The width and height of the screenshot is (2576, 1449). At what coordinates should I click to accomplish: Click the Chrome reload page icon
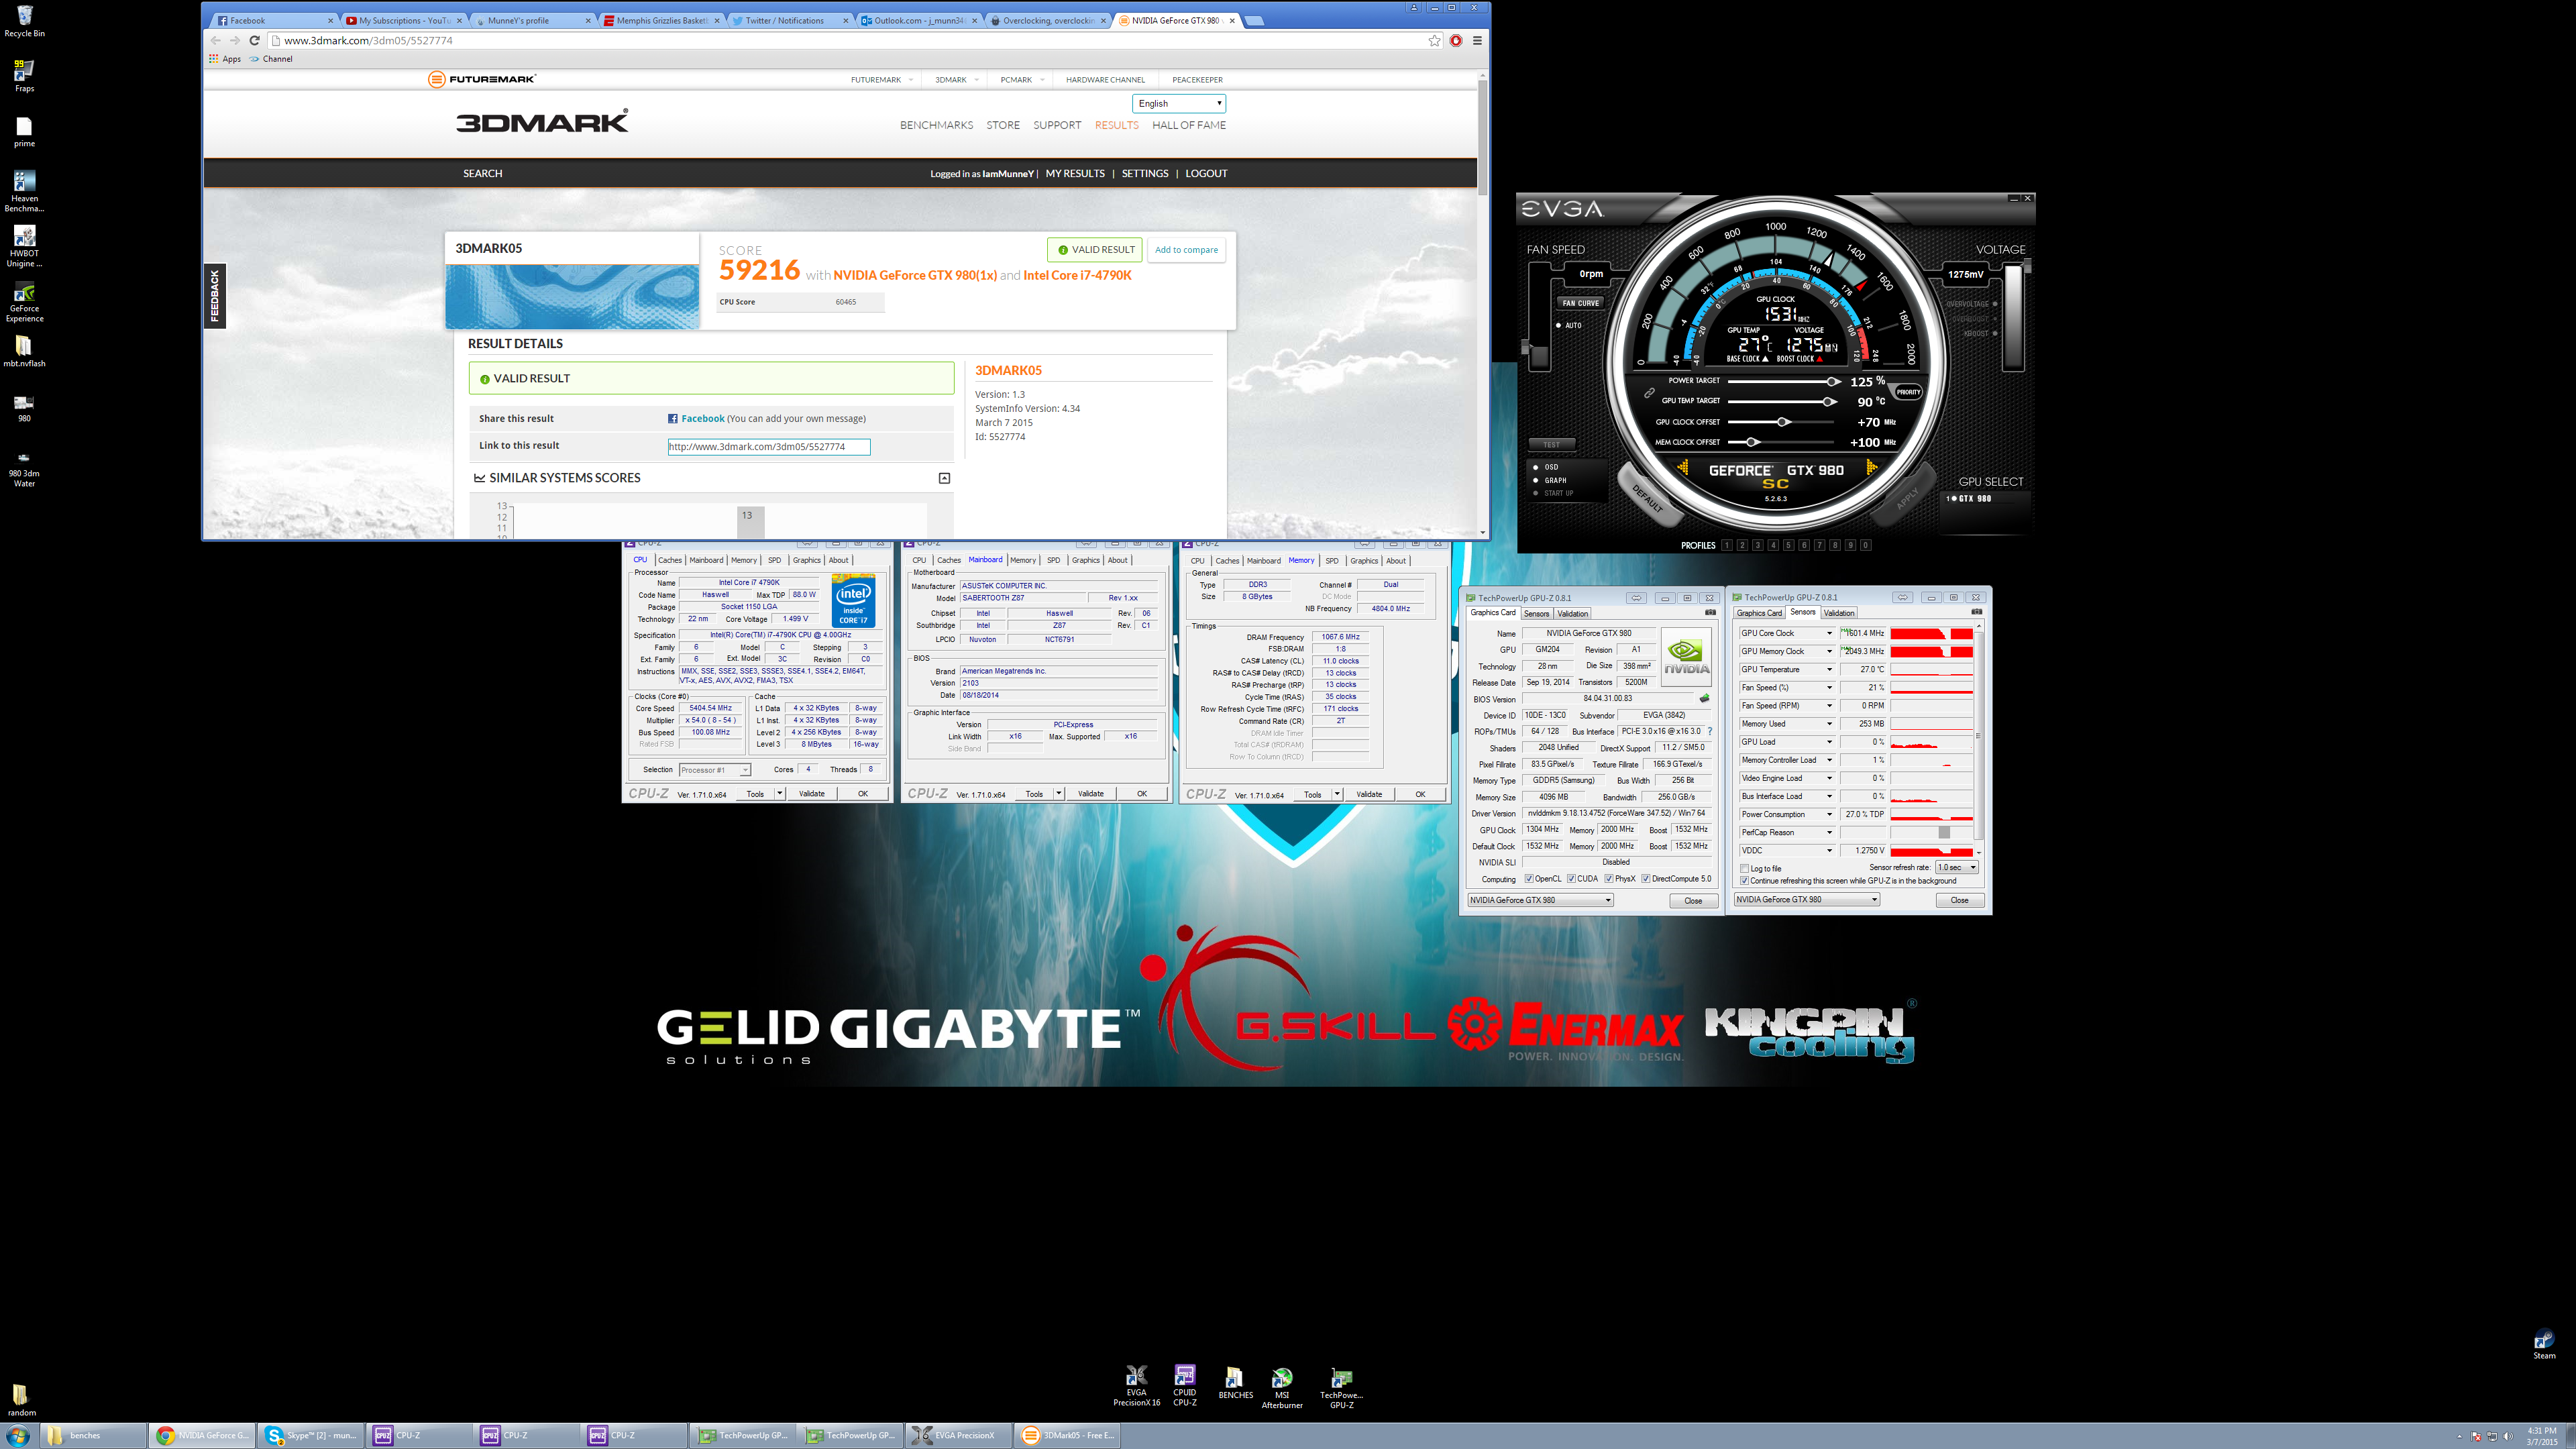[254, 41]
